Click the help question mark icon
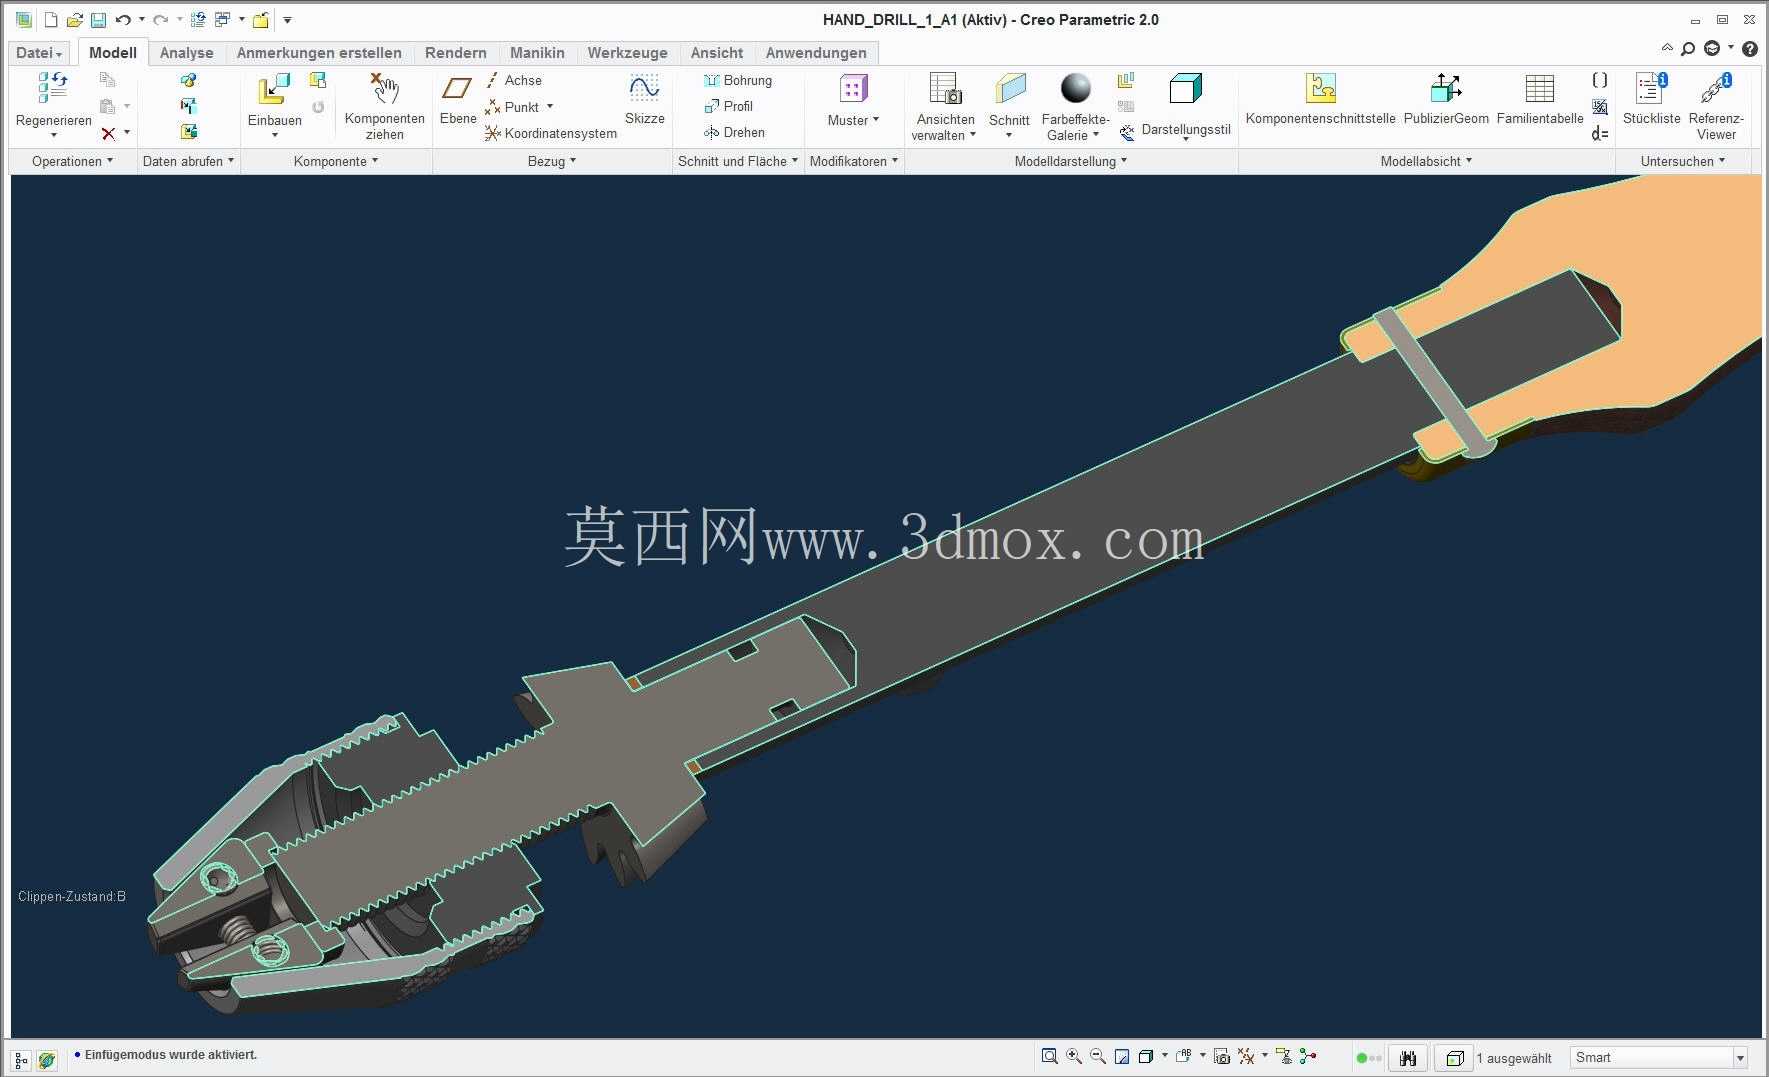The width and height of the screenshot is (1769, 1077). [1750, 48]
